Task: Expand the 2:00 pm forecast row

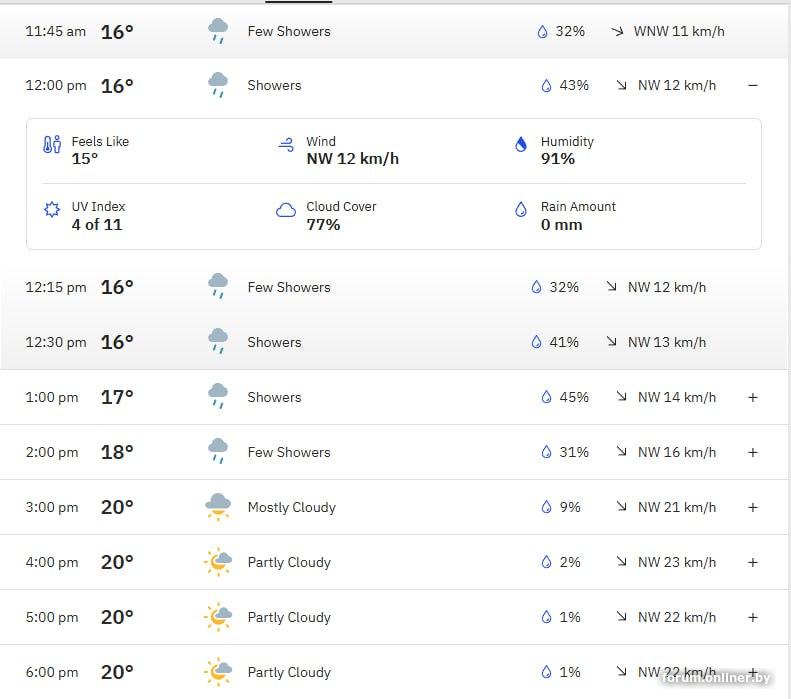Action: (x=753, y=452)
